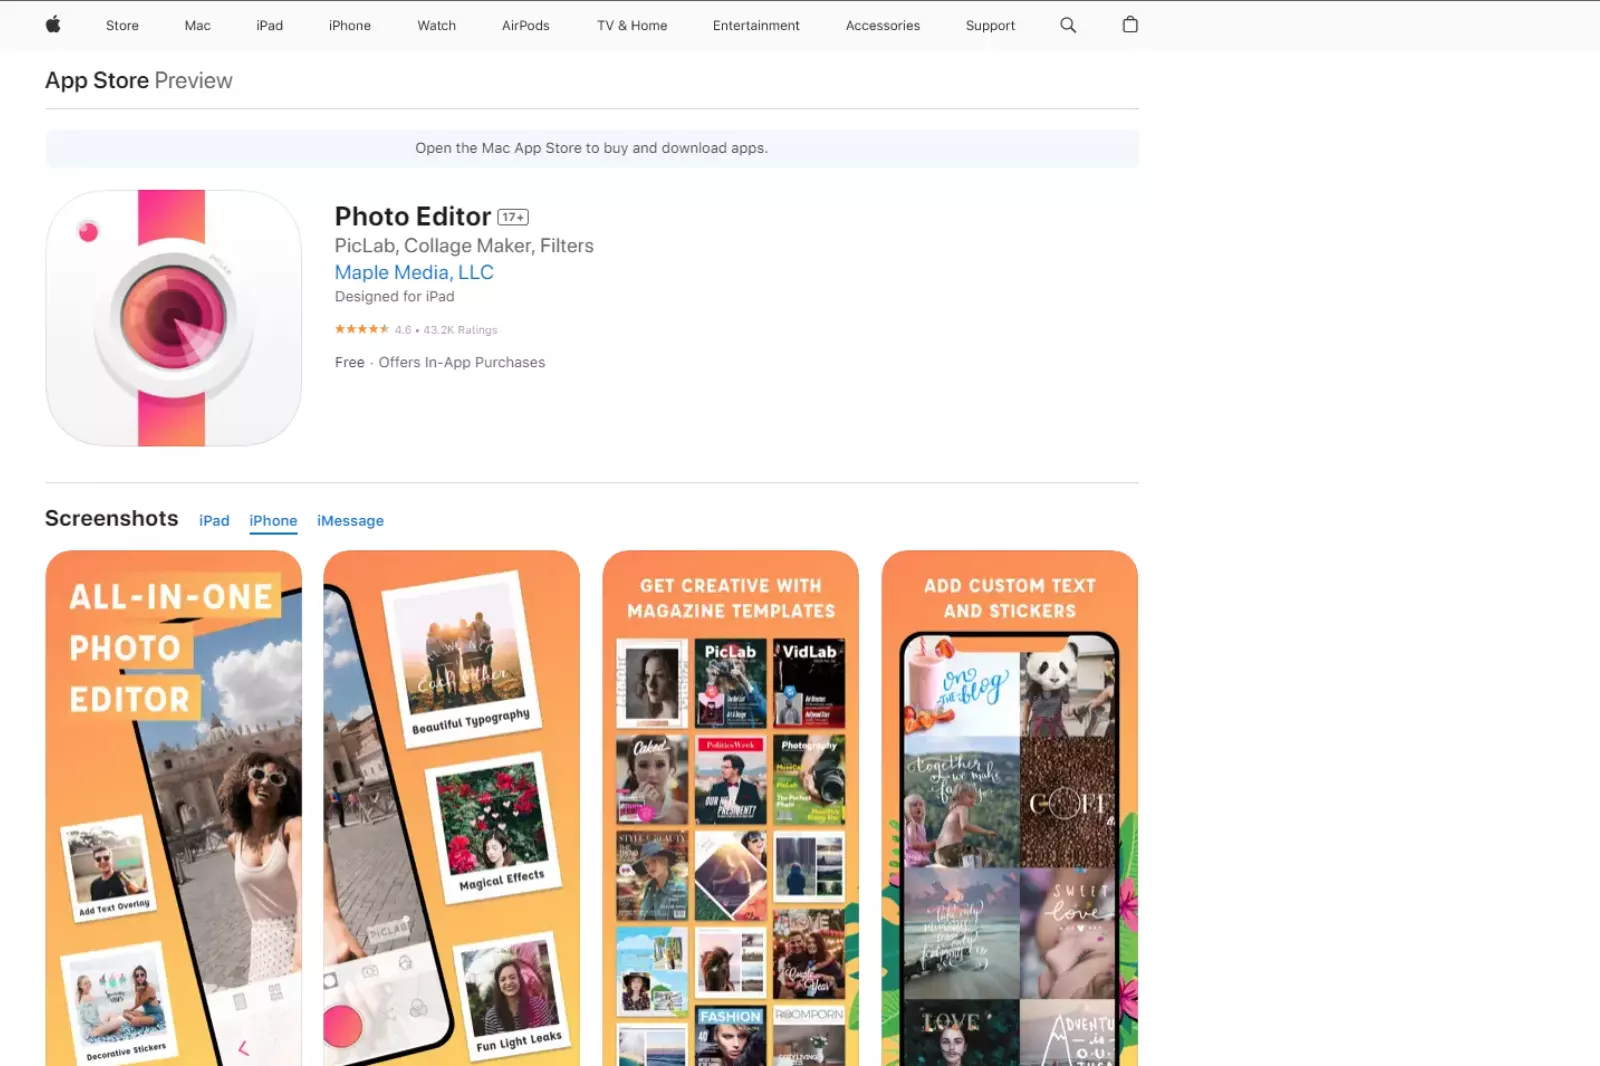
Task: Open the AirPods navigation item
Action: 526,26
